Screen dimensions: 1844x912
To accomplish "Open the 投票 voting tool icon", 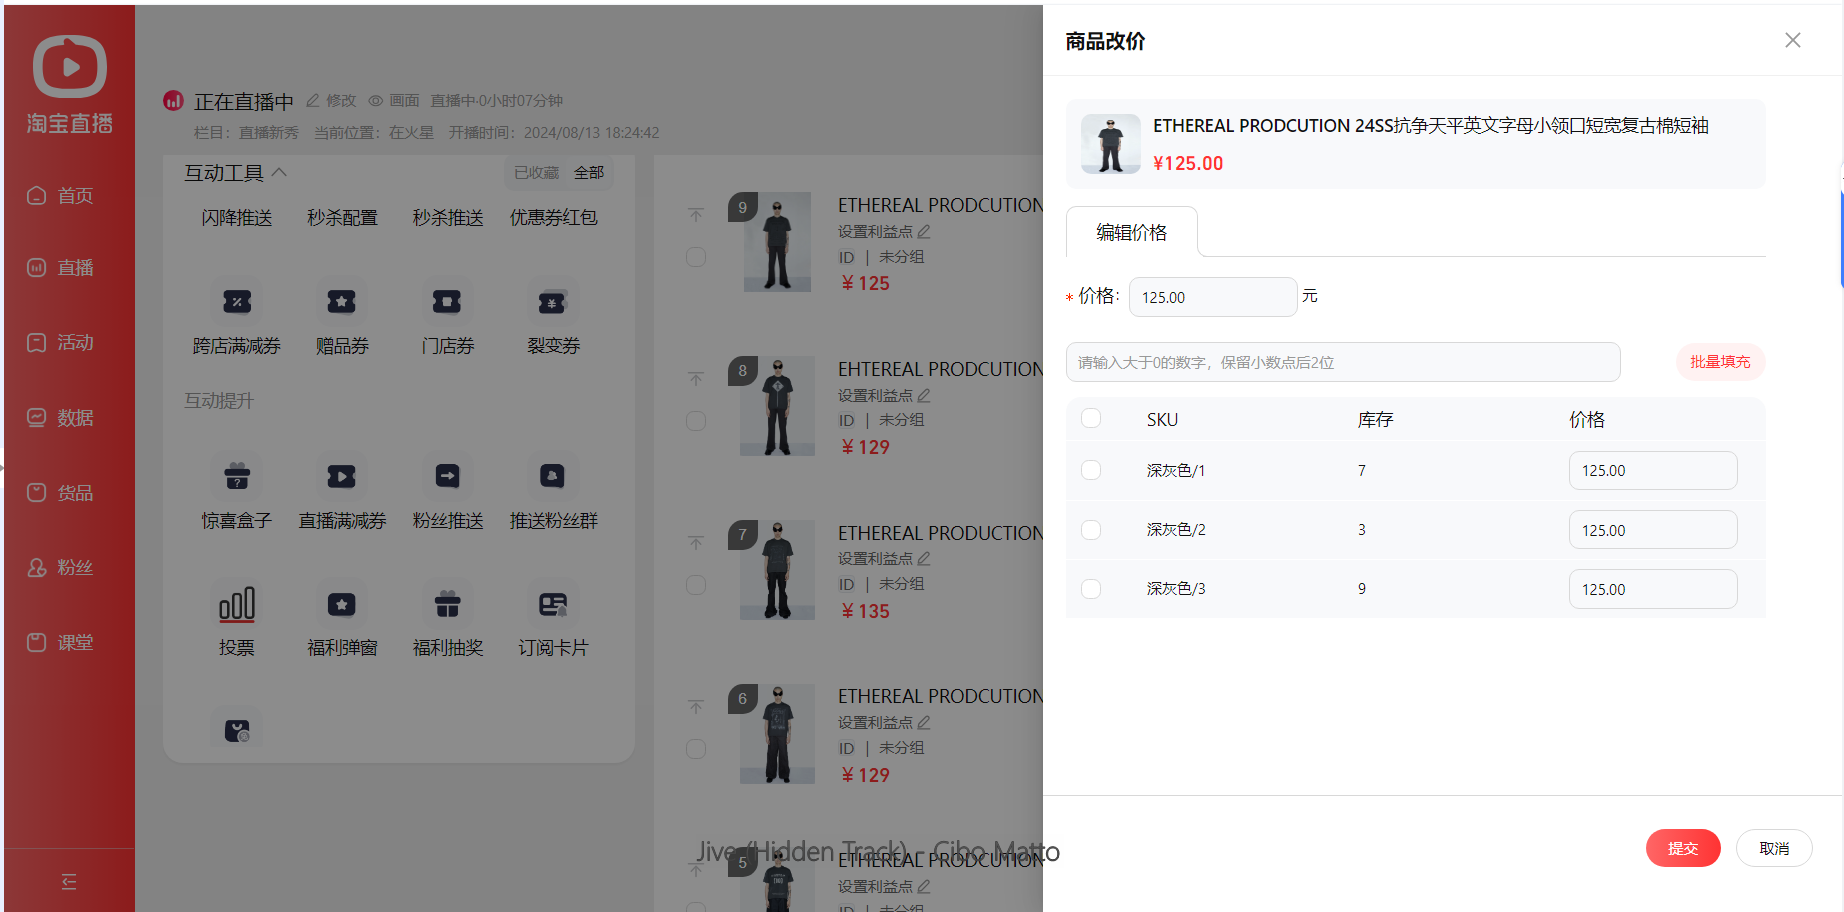I will point(237,604).
